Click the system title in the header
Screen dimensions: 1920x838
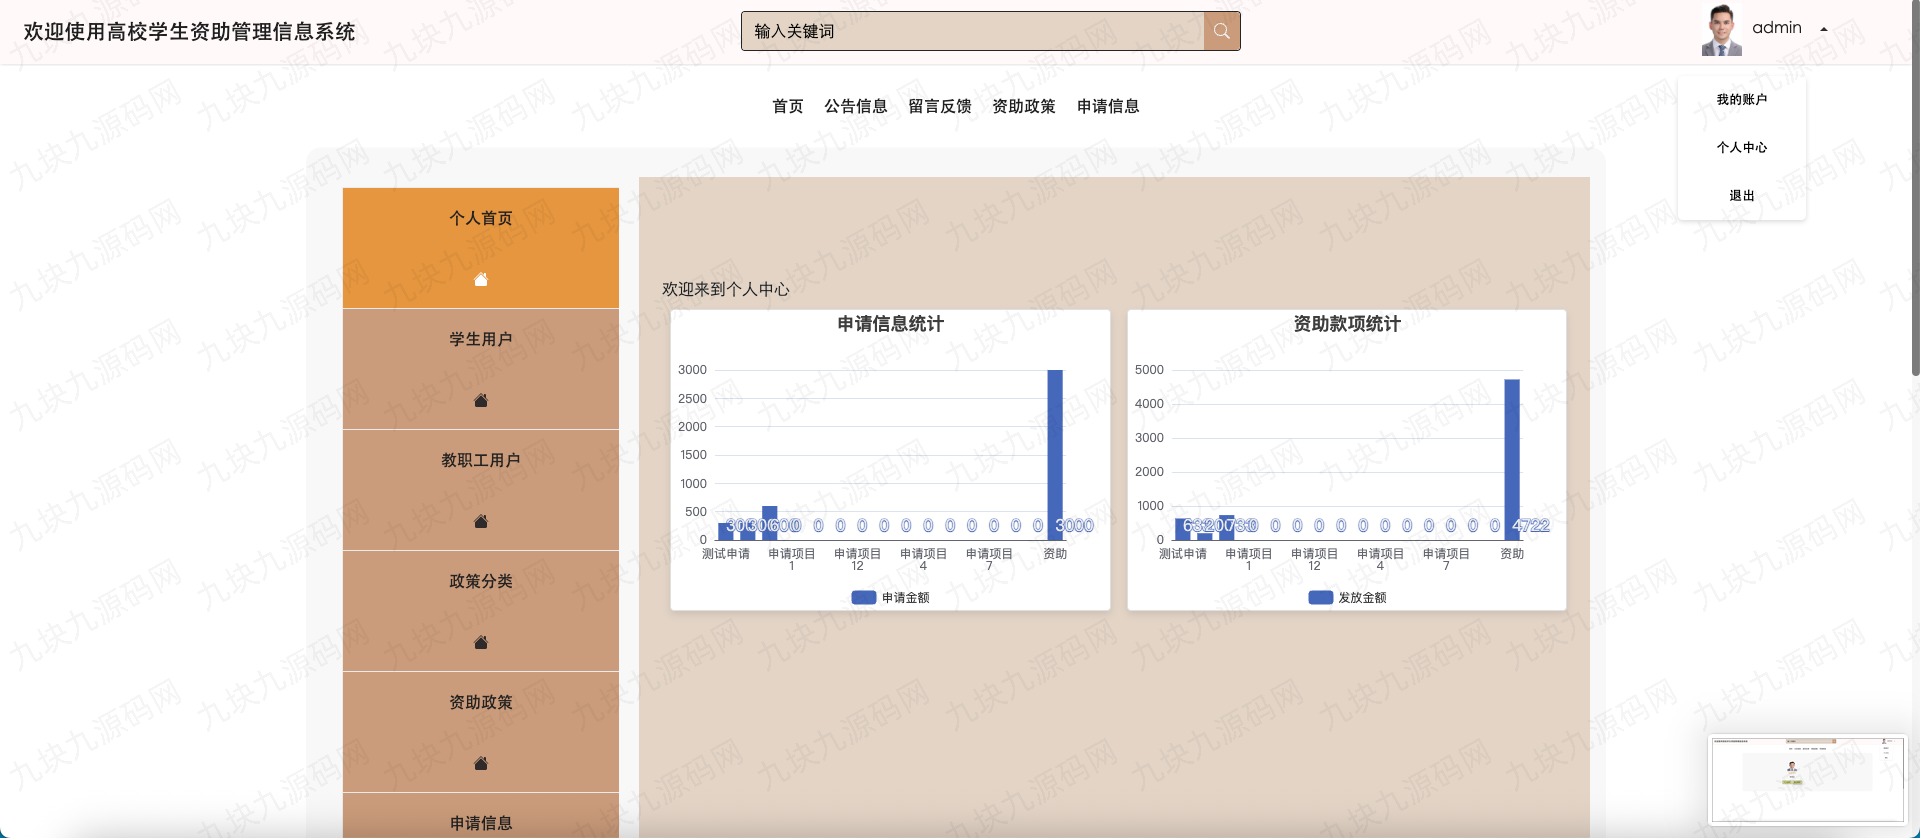point(189,31)
